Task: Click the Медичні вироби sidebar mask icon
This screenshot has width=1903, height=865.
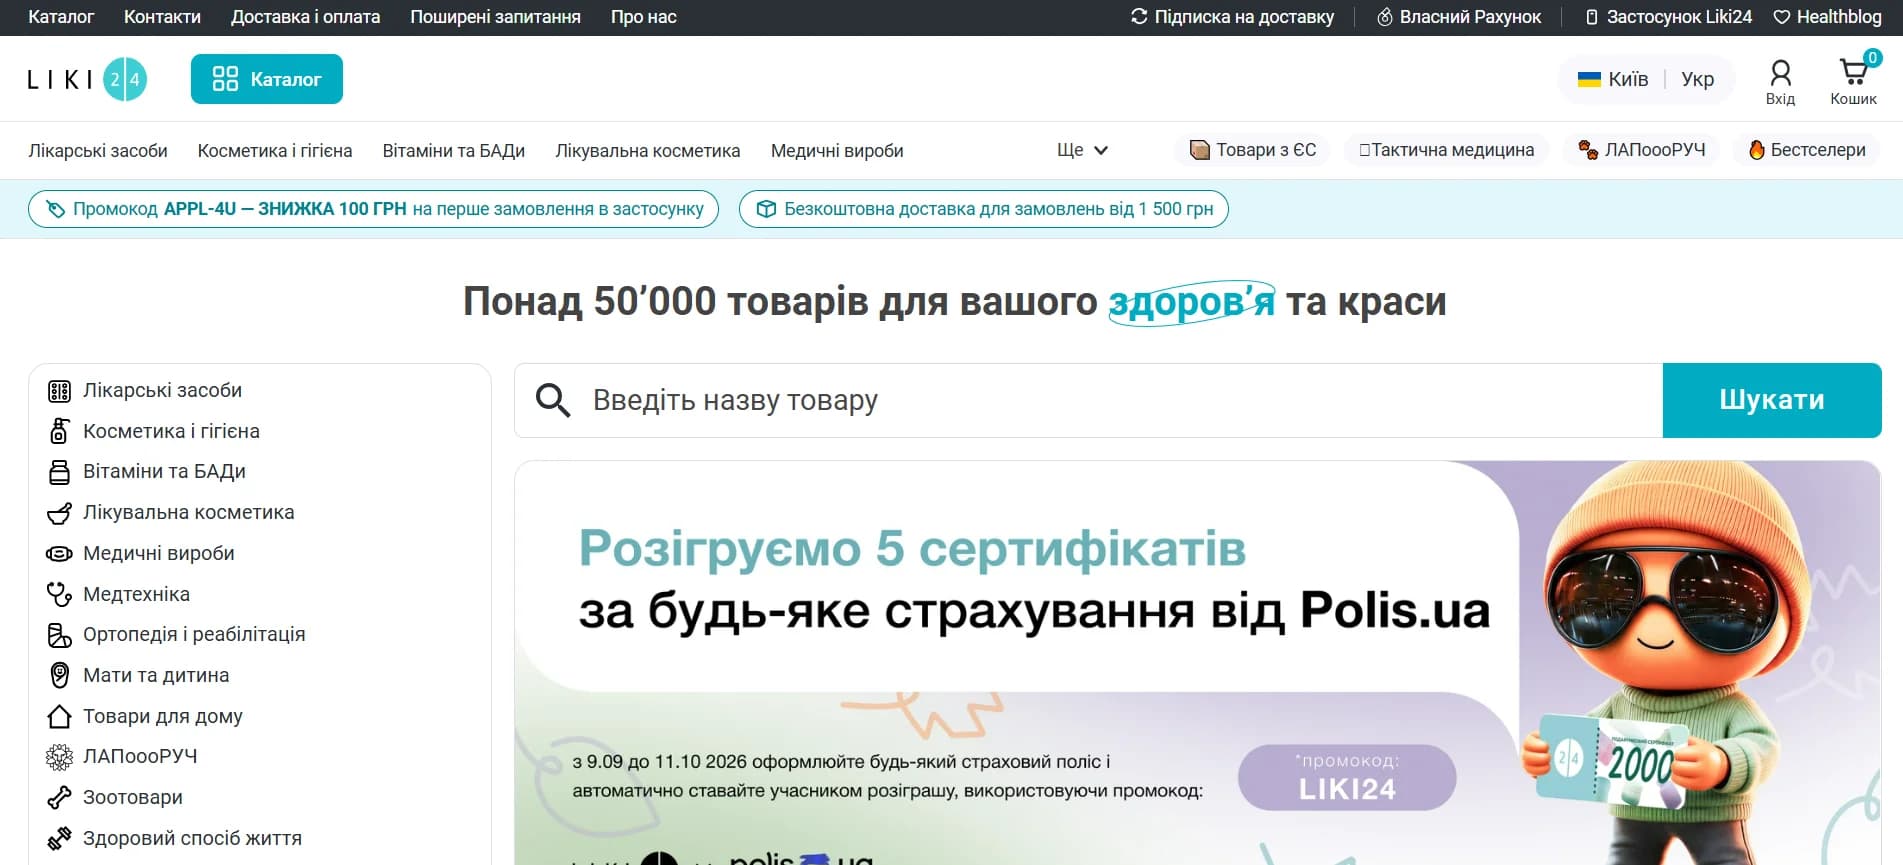Action: [59, 553]
